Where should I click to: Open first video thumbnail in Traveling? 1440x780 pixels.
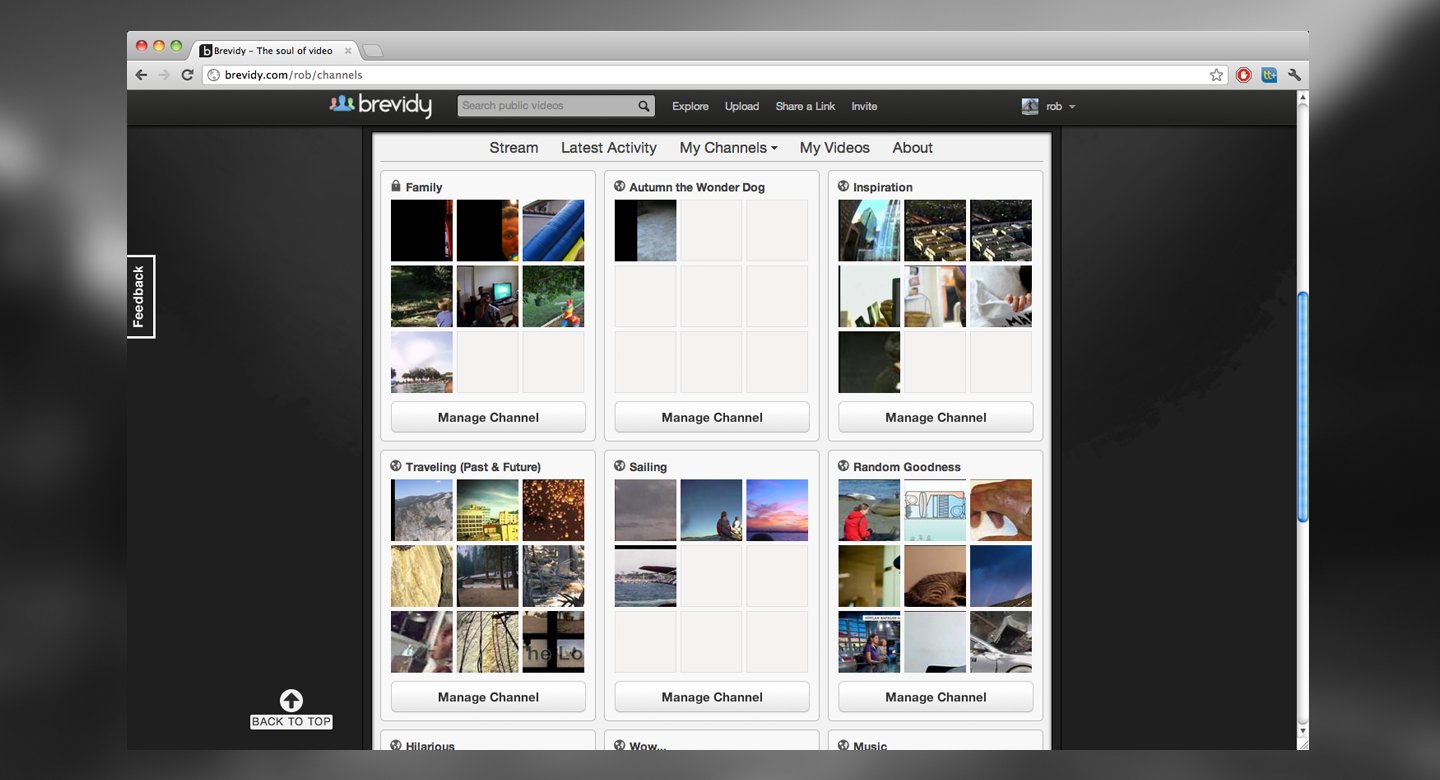[x=422, y=511]
